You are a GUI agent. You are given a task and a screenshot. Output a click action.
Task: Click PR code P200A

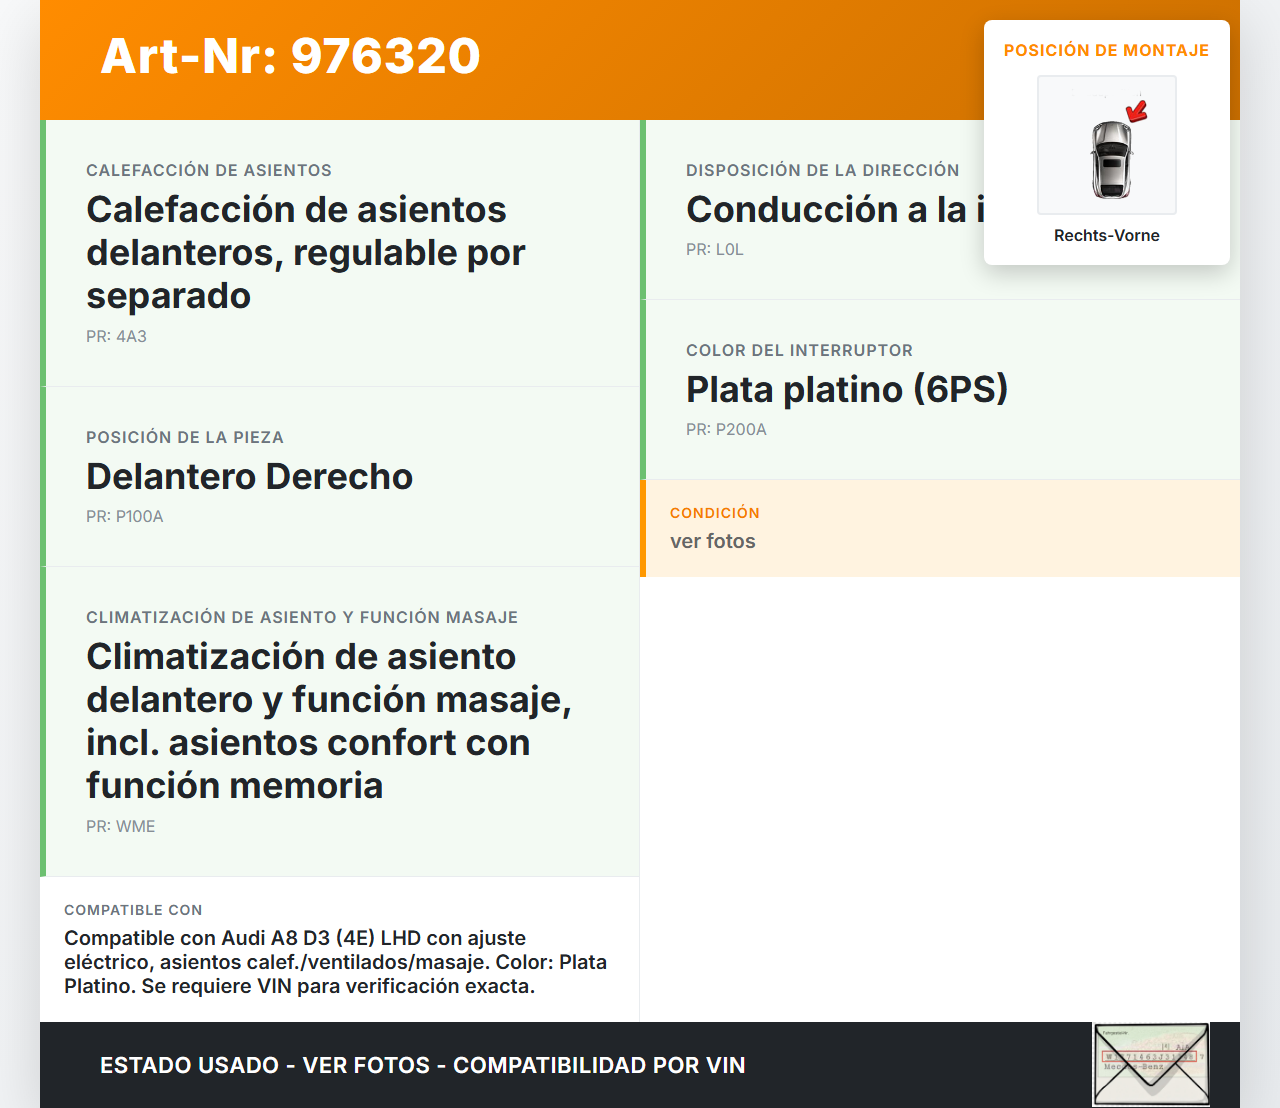point(726,430)
